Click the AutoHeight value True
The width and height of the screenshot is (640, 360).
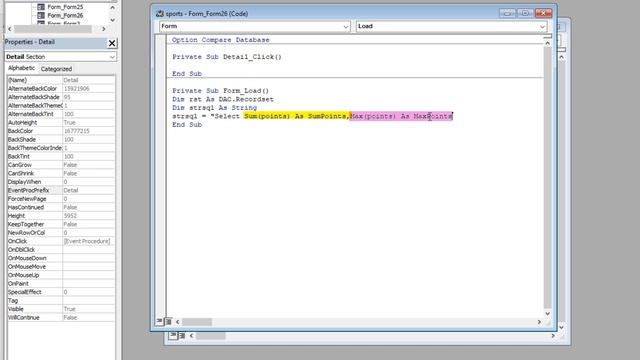pyautogui.click(x=89, y=122)
